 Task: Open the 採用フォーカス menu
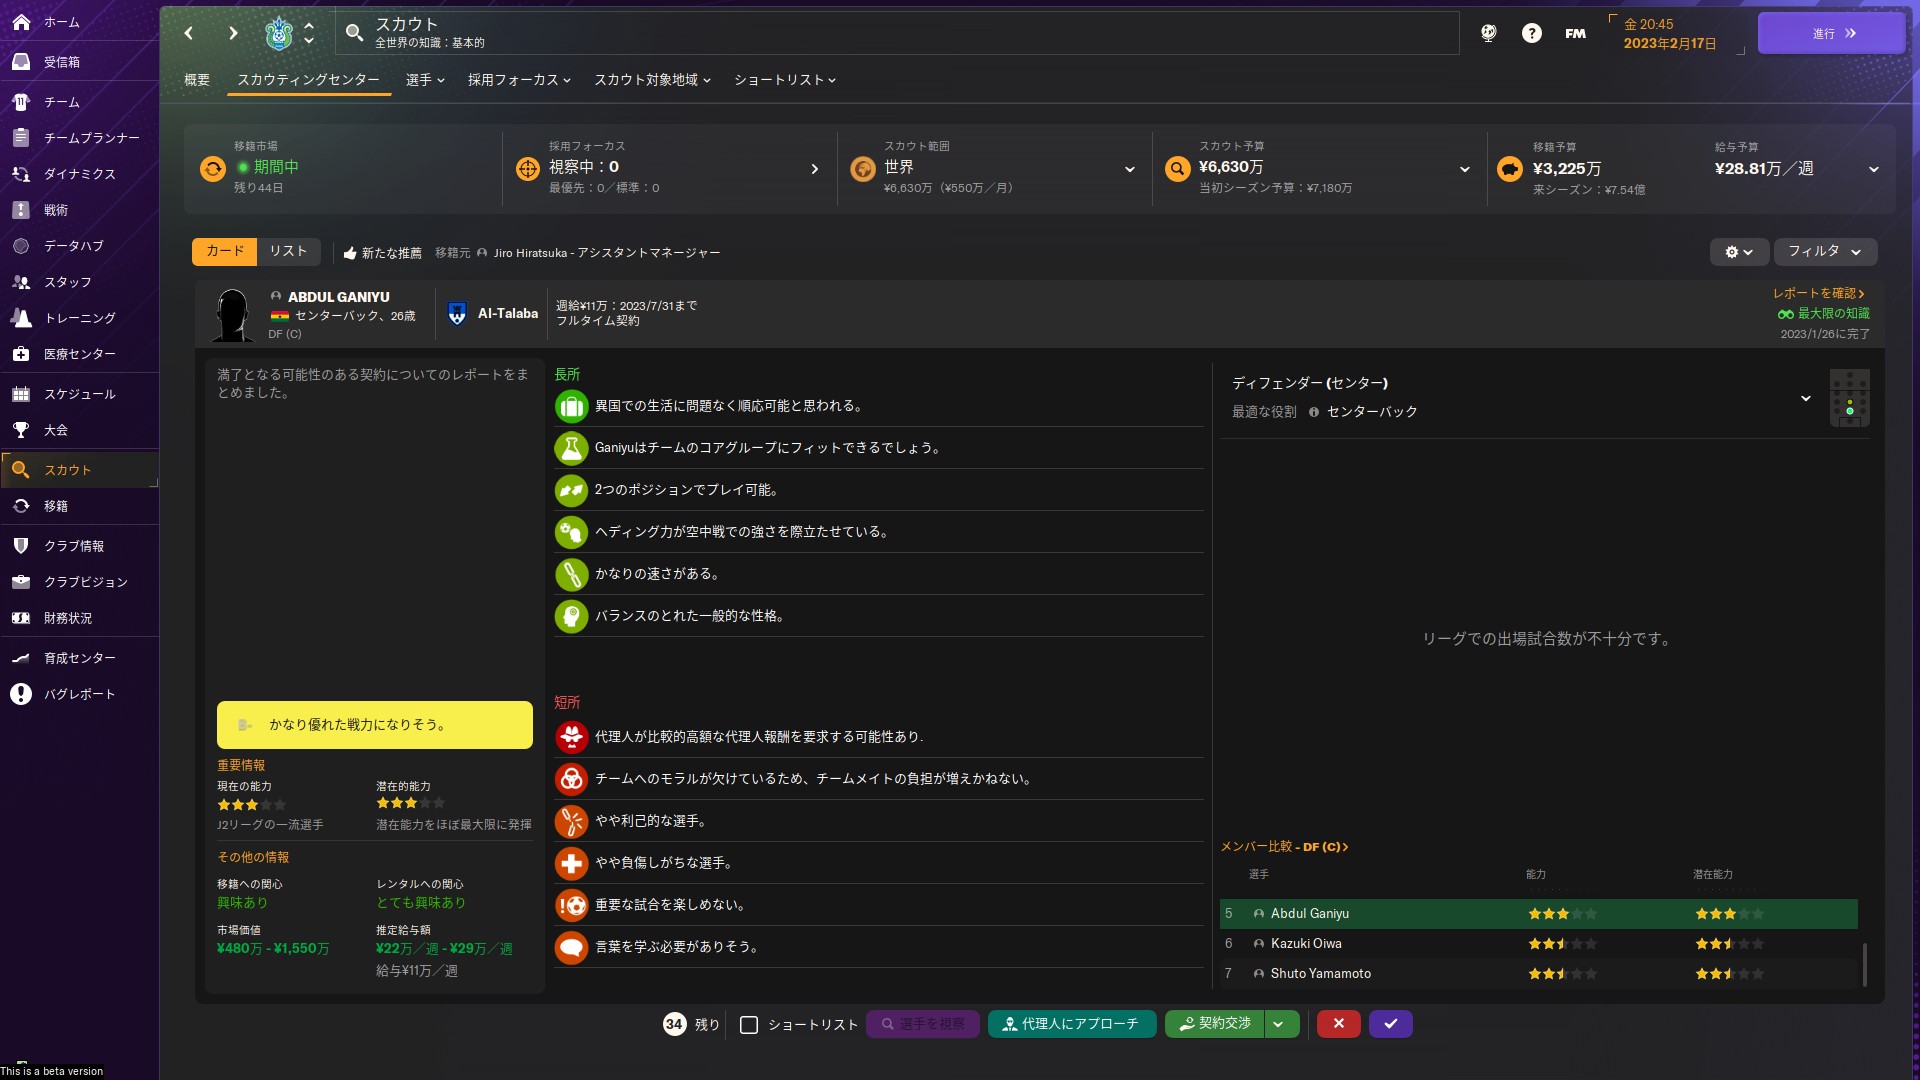tap(518, 80)
